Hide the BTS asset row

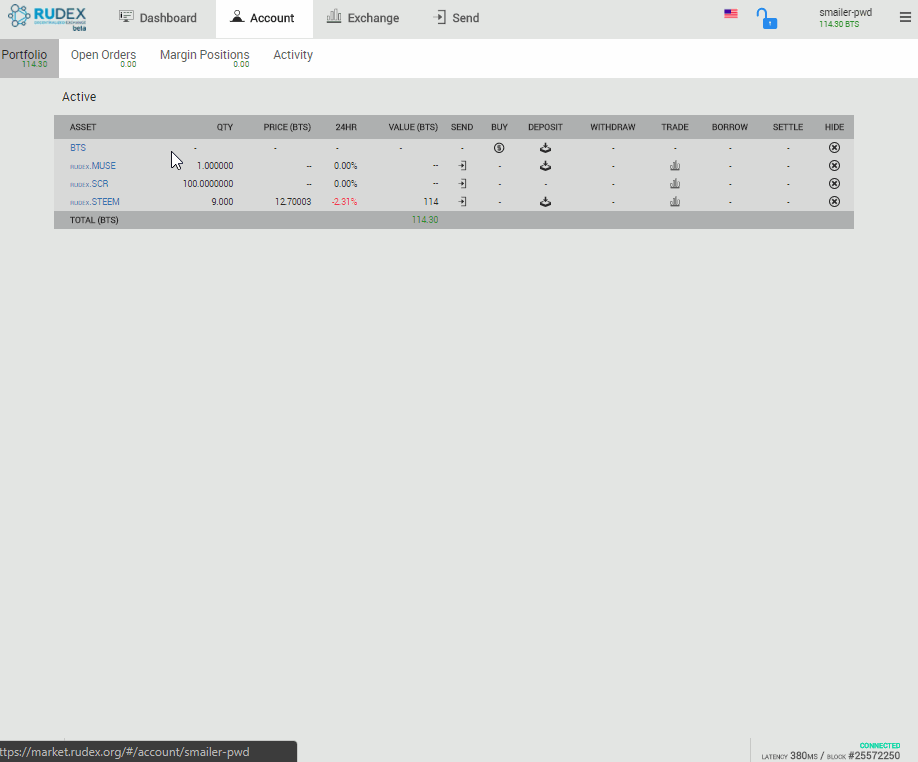[834, 148]
